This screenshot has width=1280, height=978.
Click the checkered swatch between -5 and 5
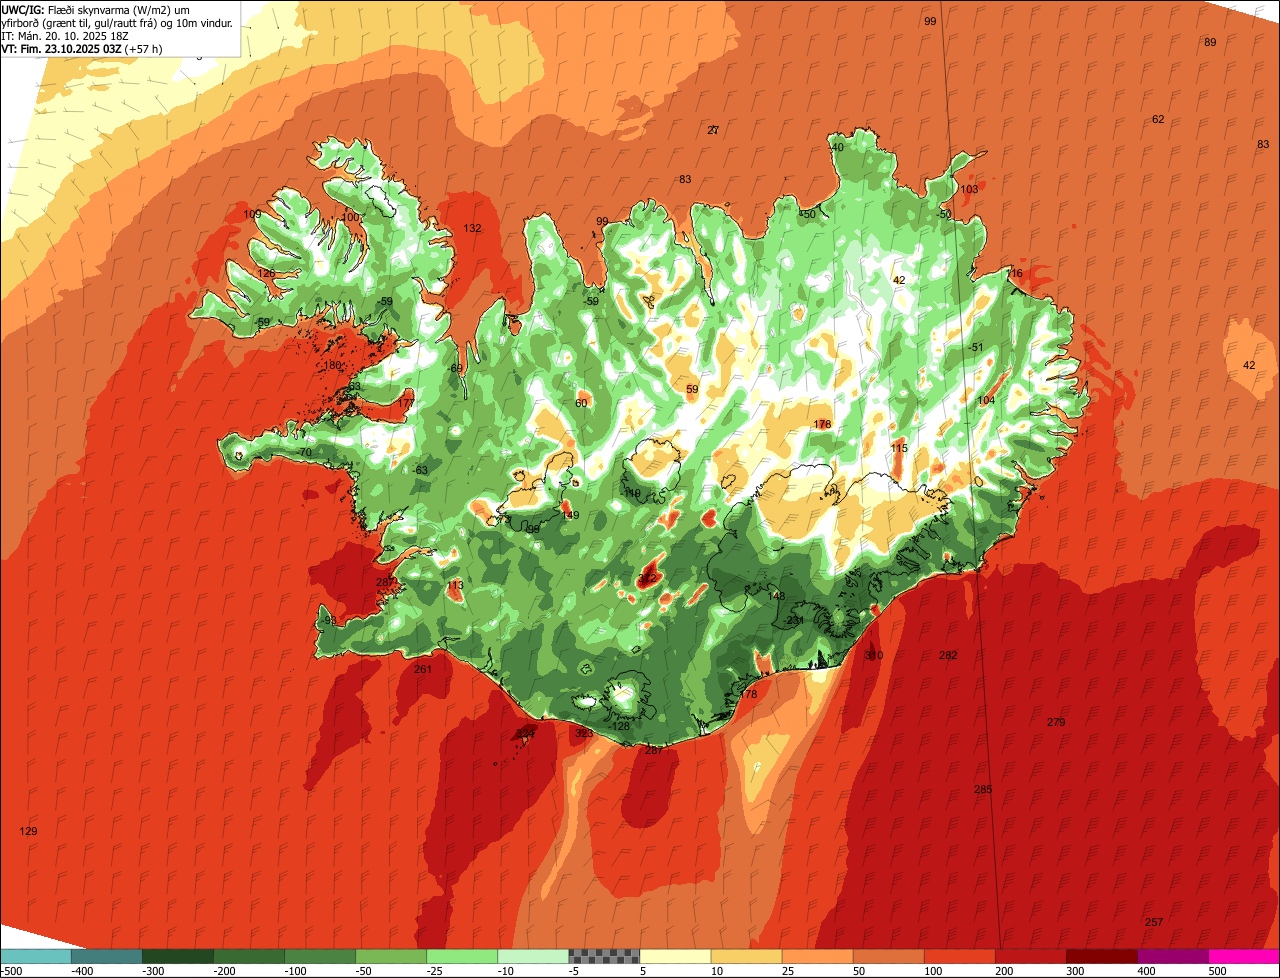tap(603, 956)
